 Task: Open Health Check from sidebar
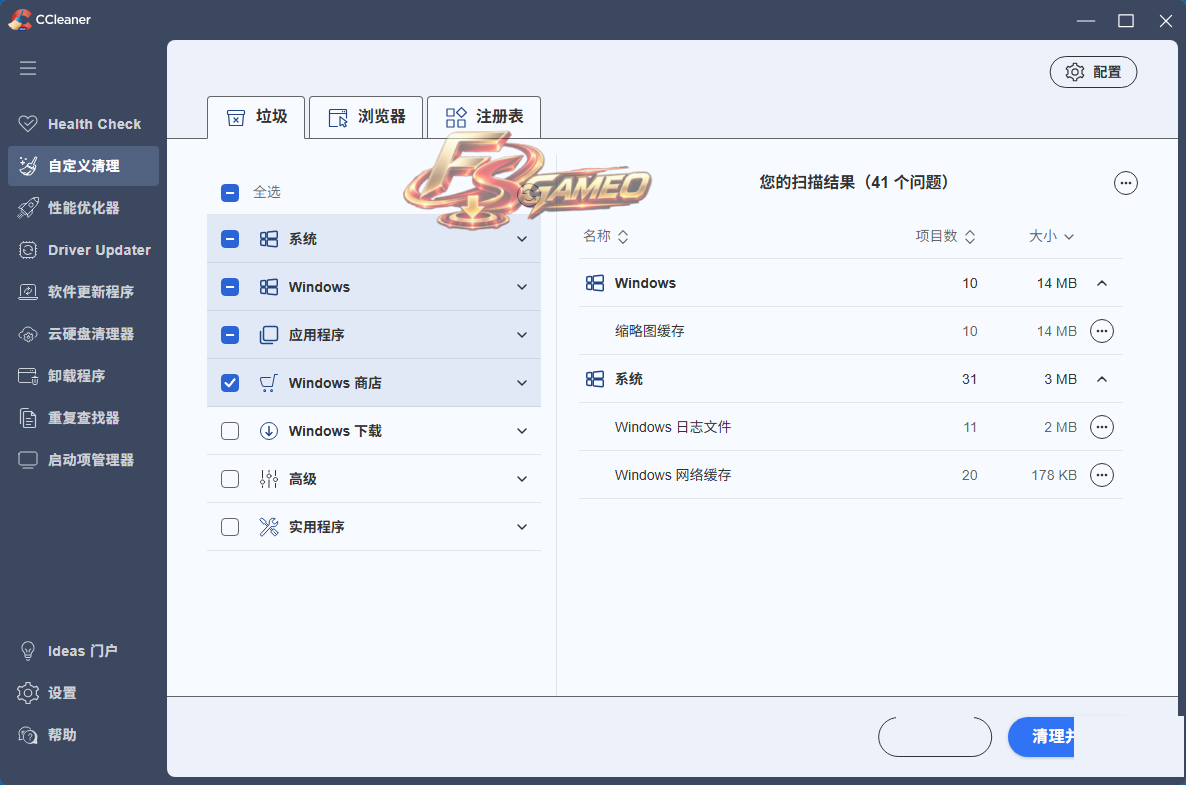(83, 124)
